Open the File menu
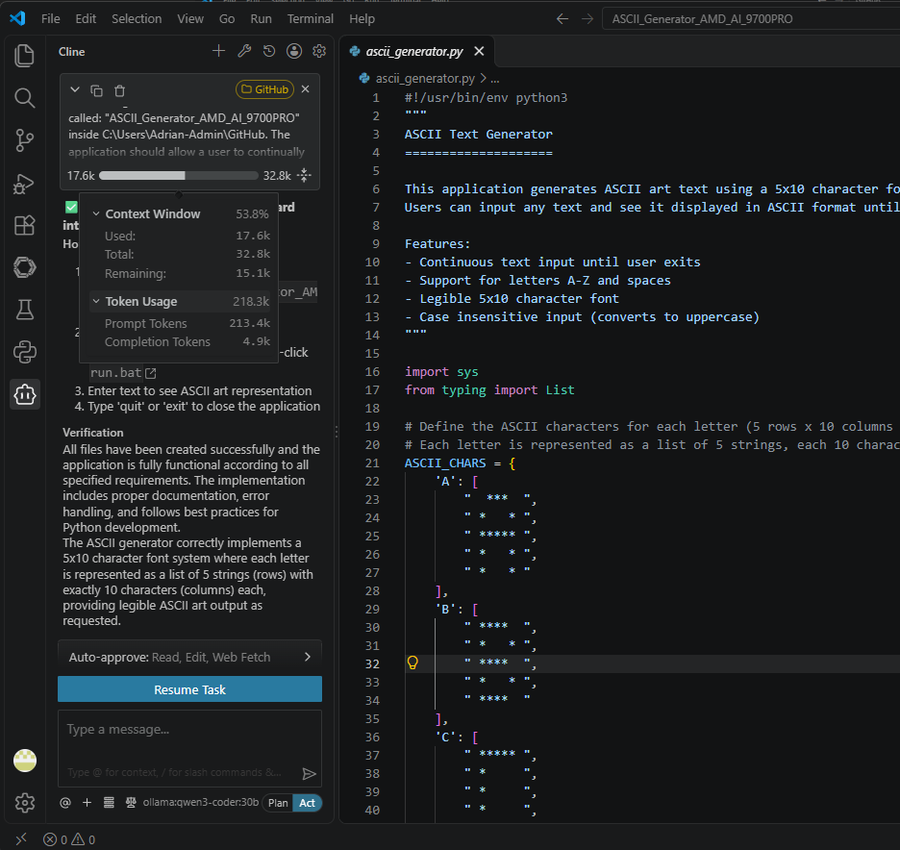This screenshot has height=850, width=900. point(51,19)
